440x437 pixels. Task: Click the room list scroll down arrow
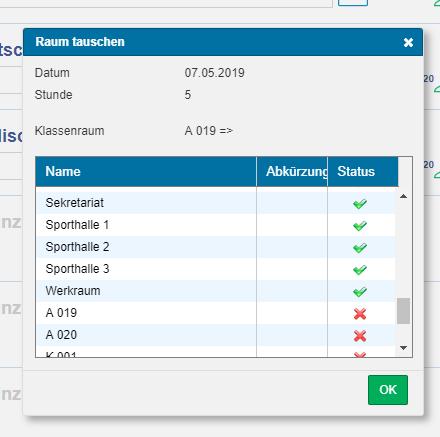(x=403, y=348)
